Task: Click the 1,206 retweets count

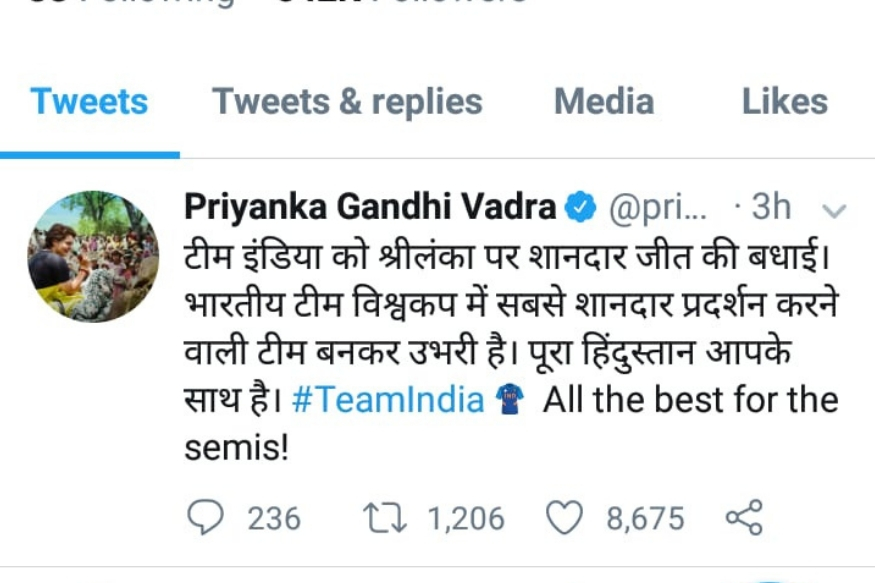Action: pyautogui.click(x=466, y=518)
